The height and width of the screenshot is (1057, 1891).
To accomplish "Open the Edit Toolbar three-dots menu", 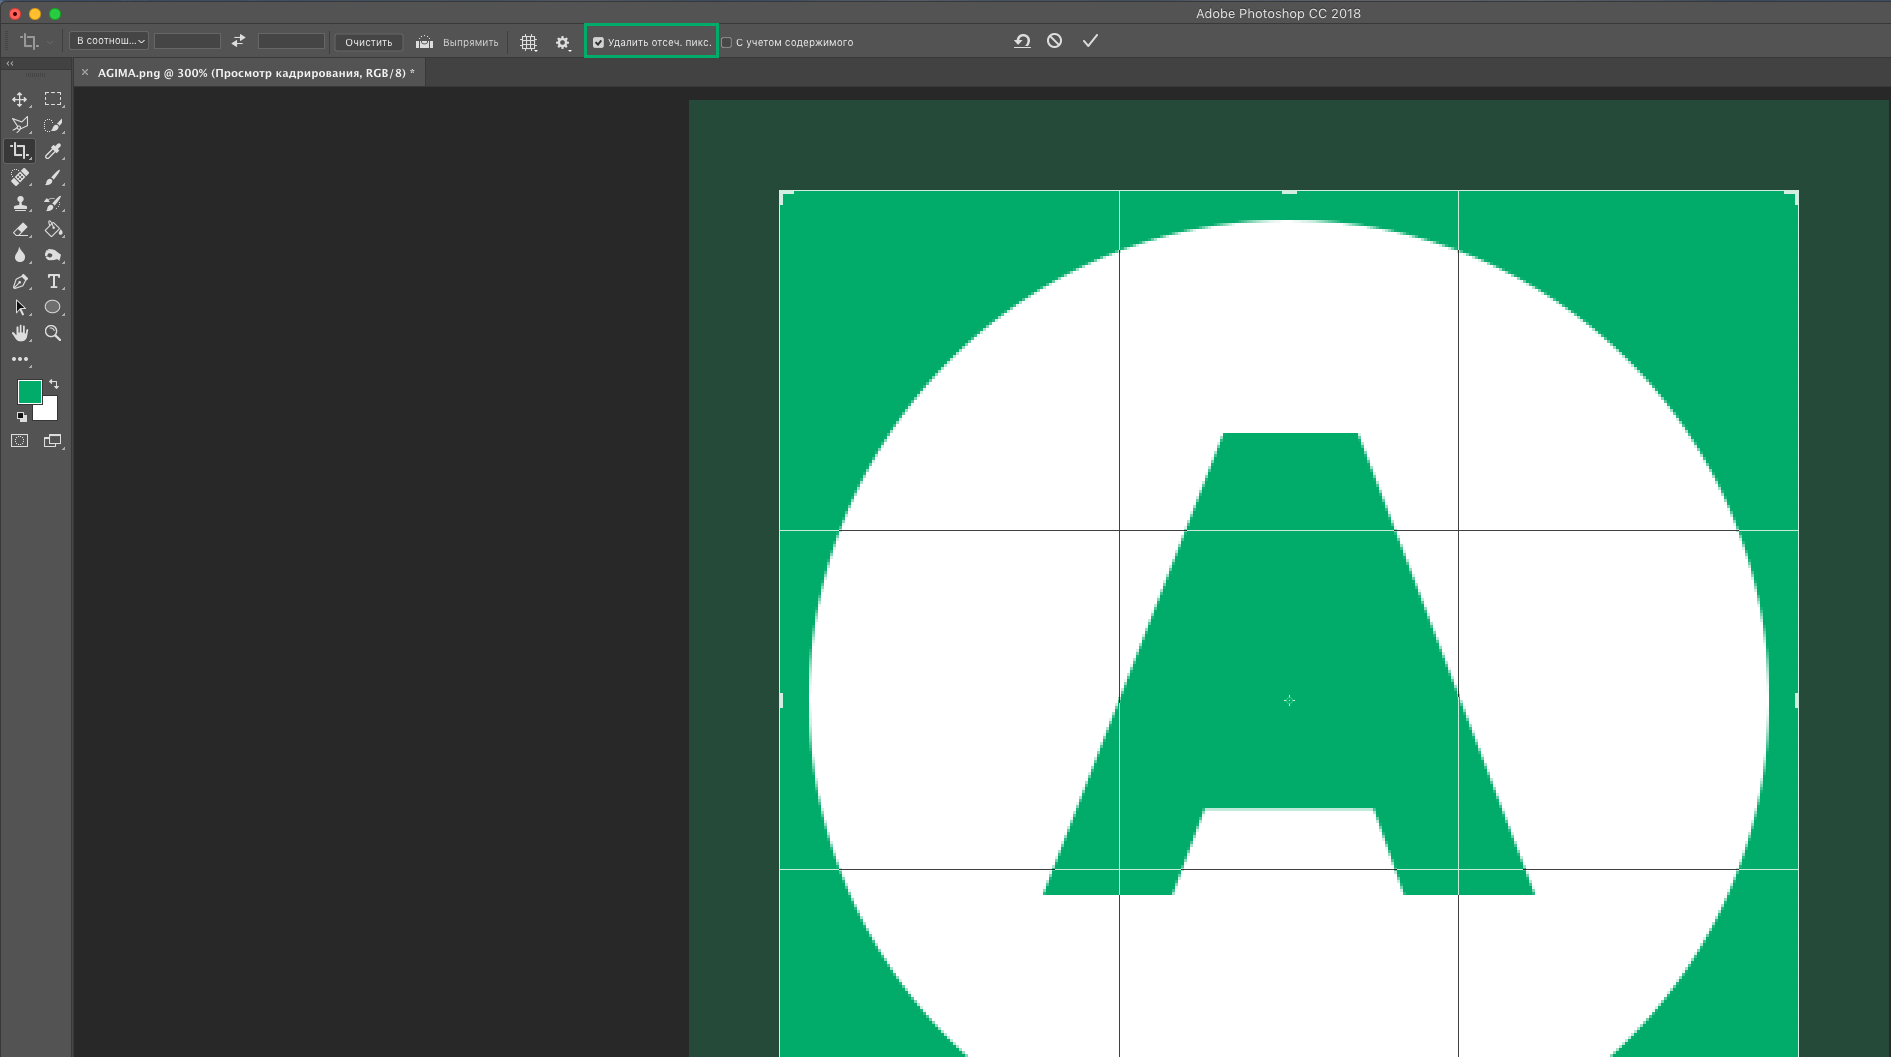I will [x=20, y=359].
